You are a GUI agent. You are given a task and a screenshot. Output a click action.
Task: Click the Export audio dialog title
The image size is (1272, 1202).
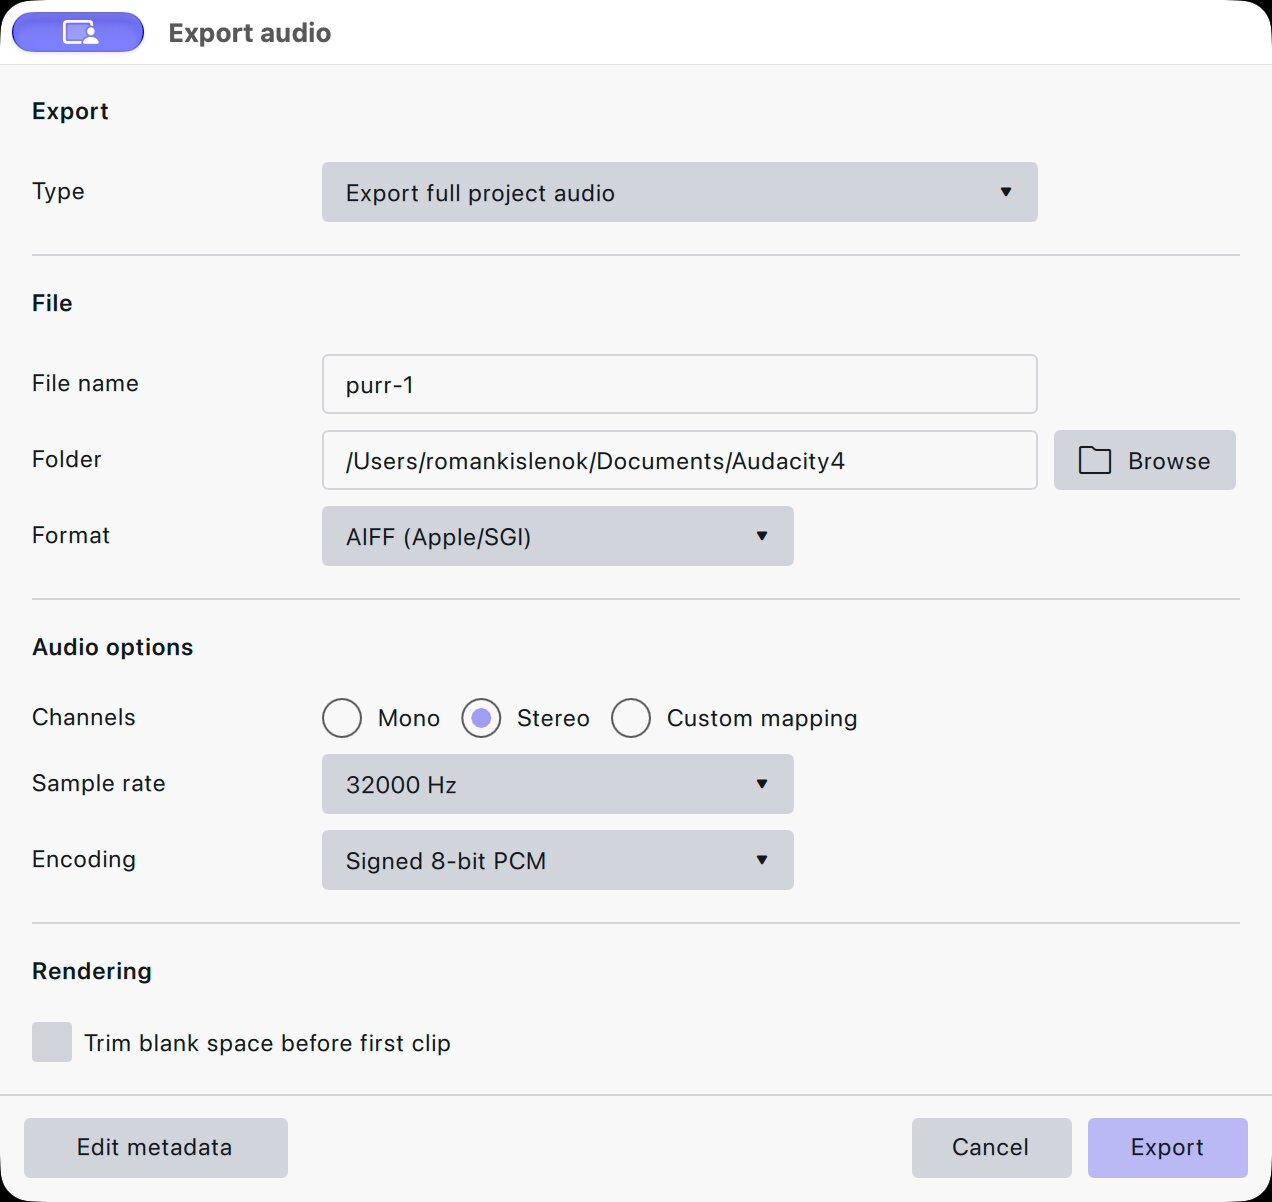tap(250, 33)
